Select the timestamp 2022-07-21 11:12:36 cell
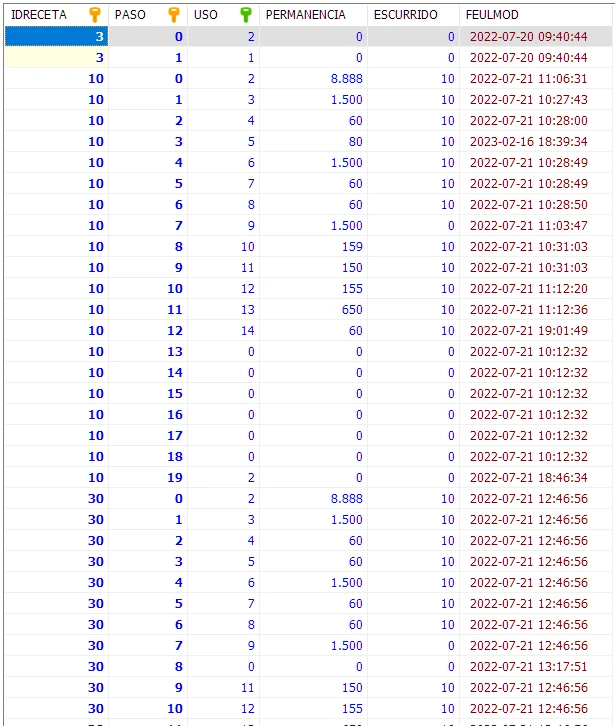The width and height of the screenshot is (615, 726). pos(528,310)
